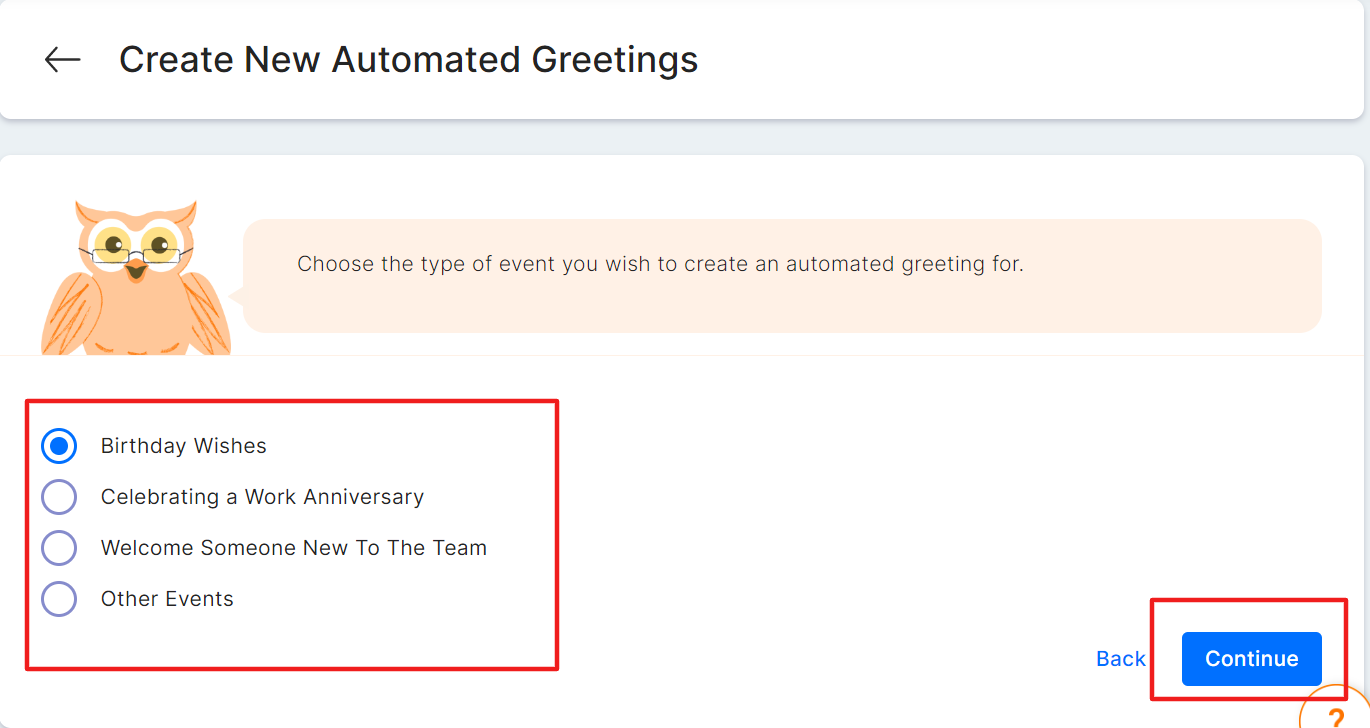Click the owl mascot's eyeglasses
Screen dimensions: 1370x728
tap(136, 253)
